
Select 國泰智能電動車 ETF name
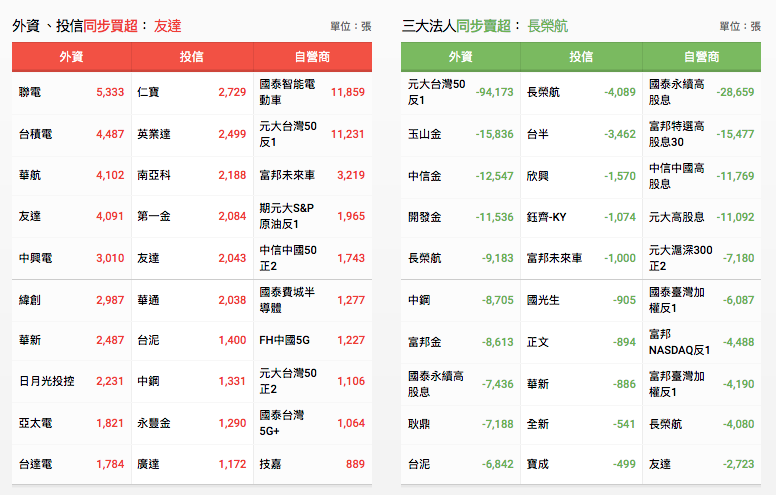(287, 92)
